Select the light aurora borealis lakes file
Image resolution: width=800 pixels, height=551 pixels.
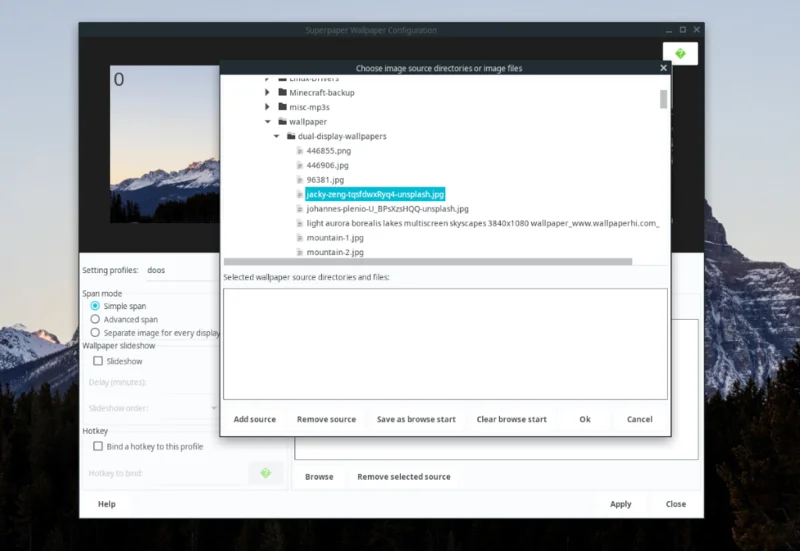(x=483, y=223)
